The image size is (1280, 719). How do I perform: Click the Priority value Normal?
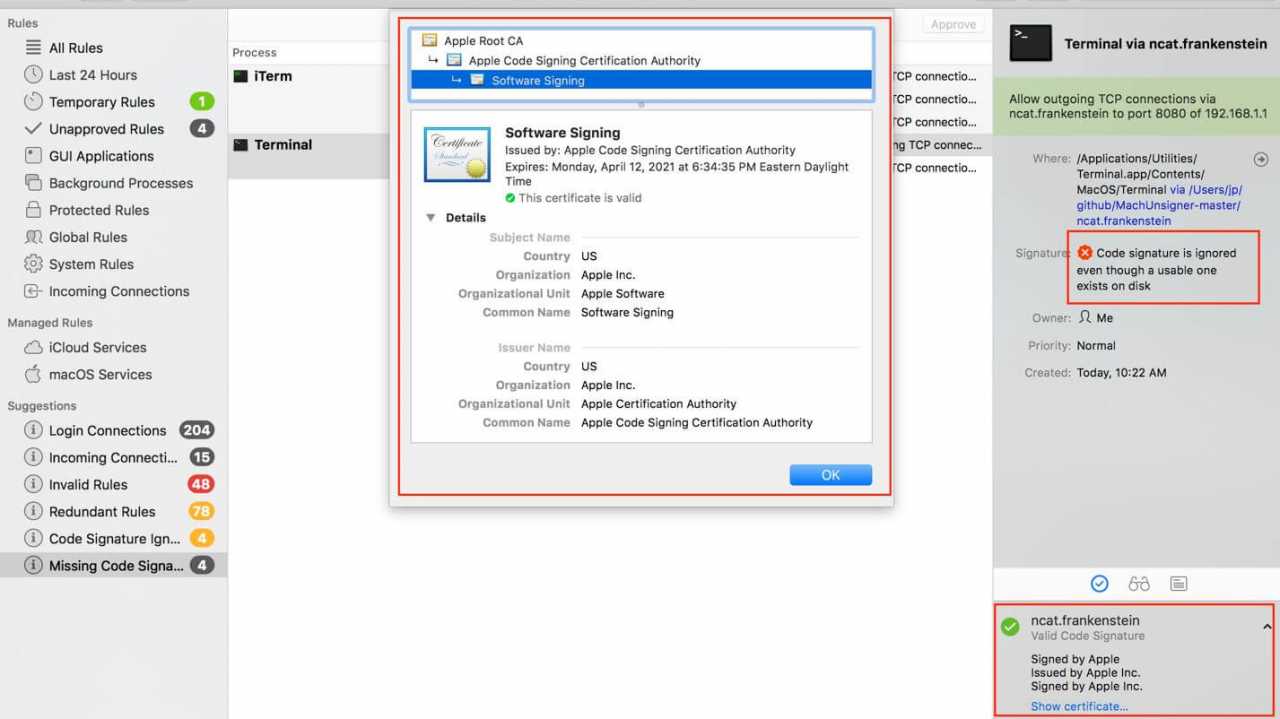[1096, 345]
